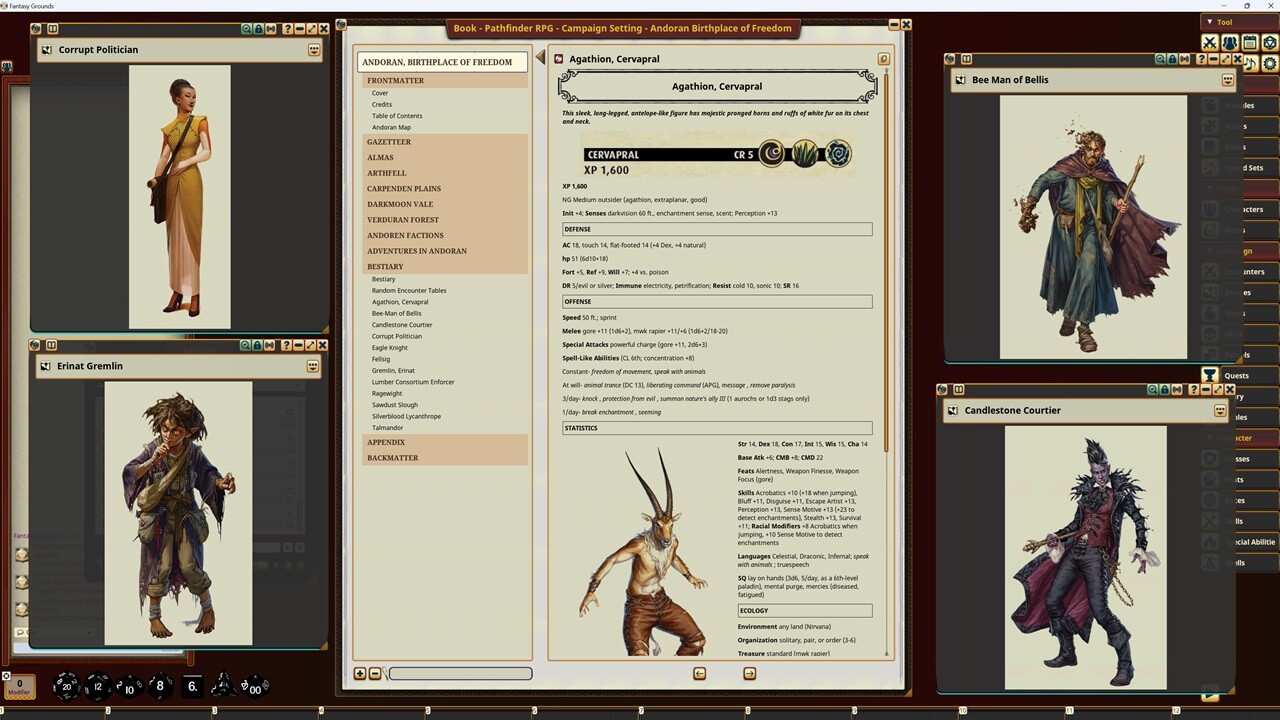Click the search field at the book window bottom
This screenshot has height=720, width=1280.
[460, 673]
